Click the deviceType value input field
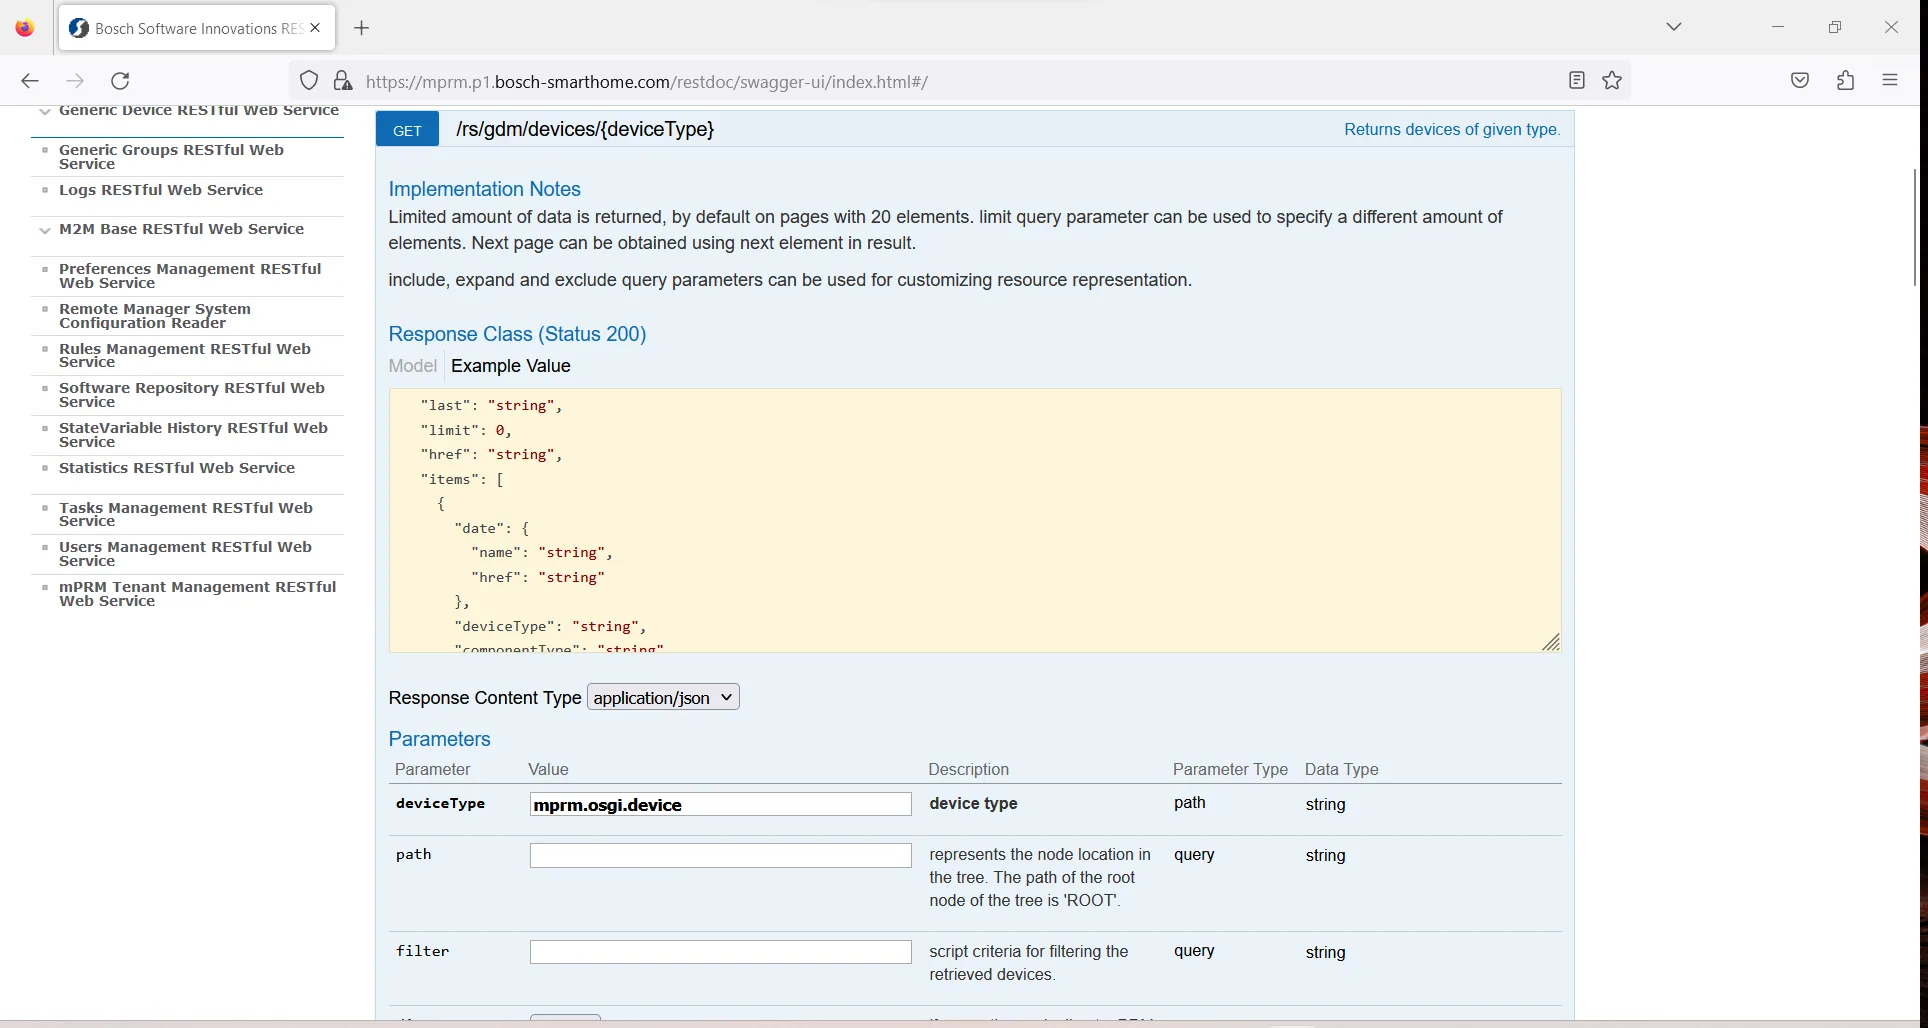Viewport: 1928px width, 1028px height. 720,805
